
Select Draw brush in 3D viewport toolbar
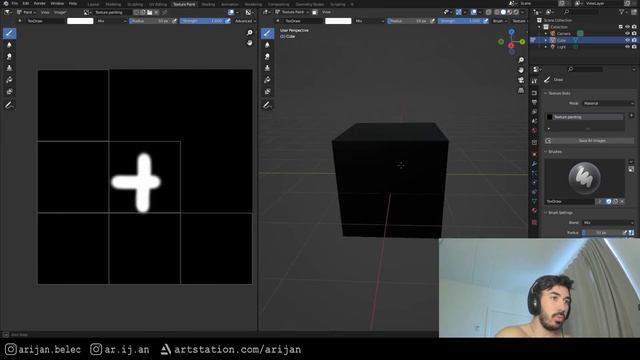click(x=267, y=33)
